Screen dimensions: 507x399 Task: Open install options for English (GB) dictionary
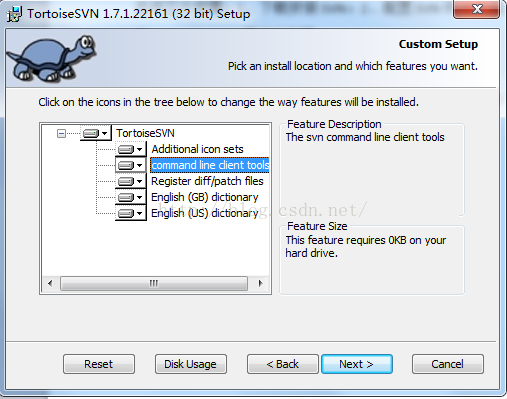click(131, 197)
